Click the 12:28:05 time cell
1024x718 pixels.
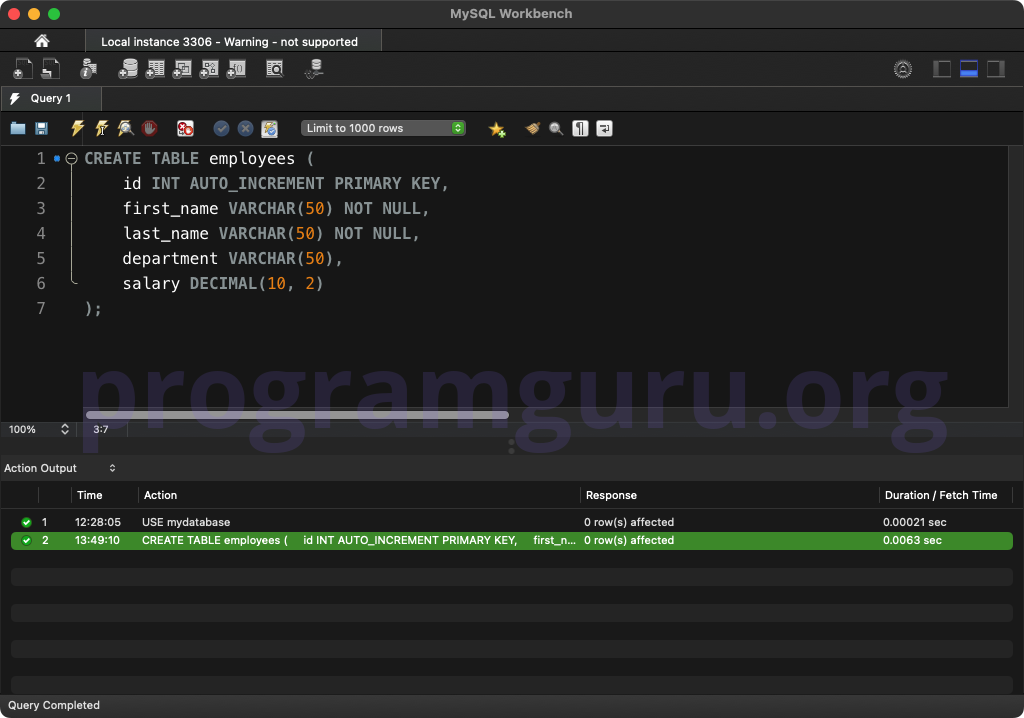point(98,522)
